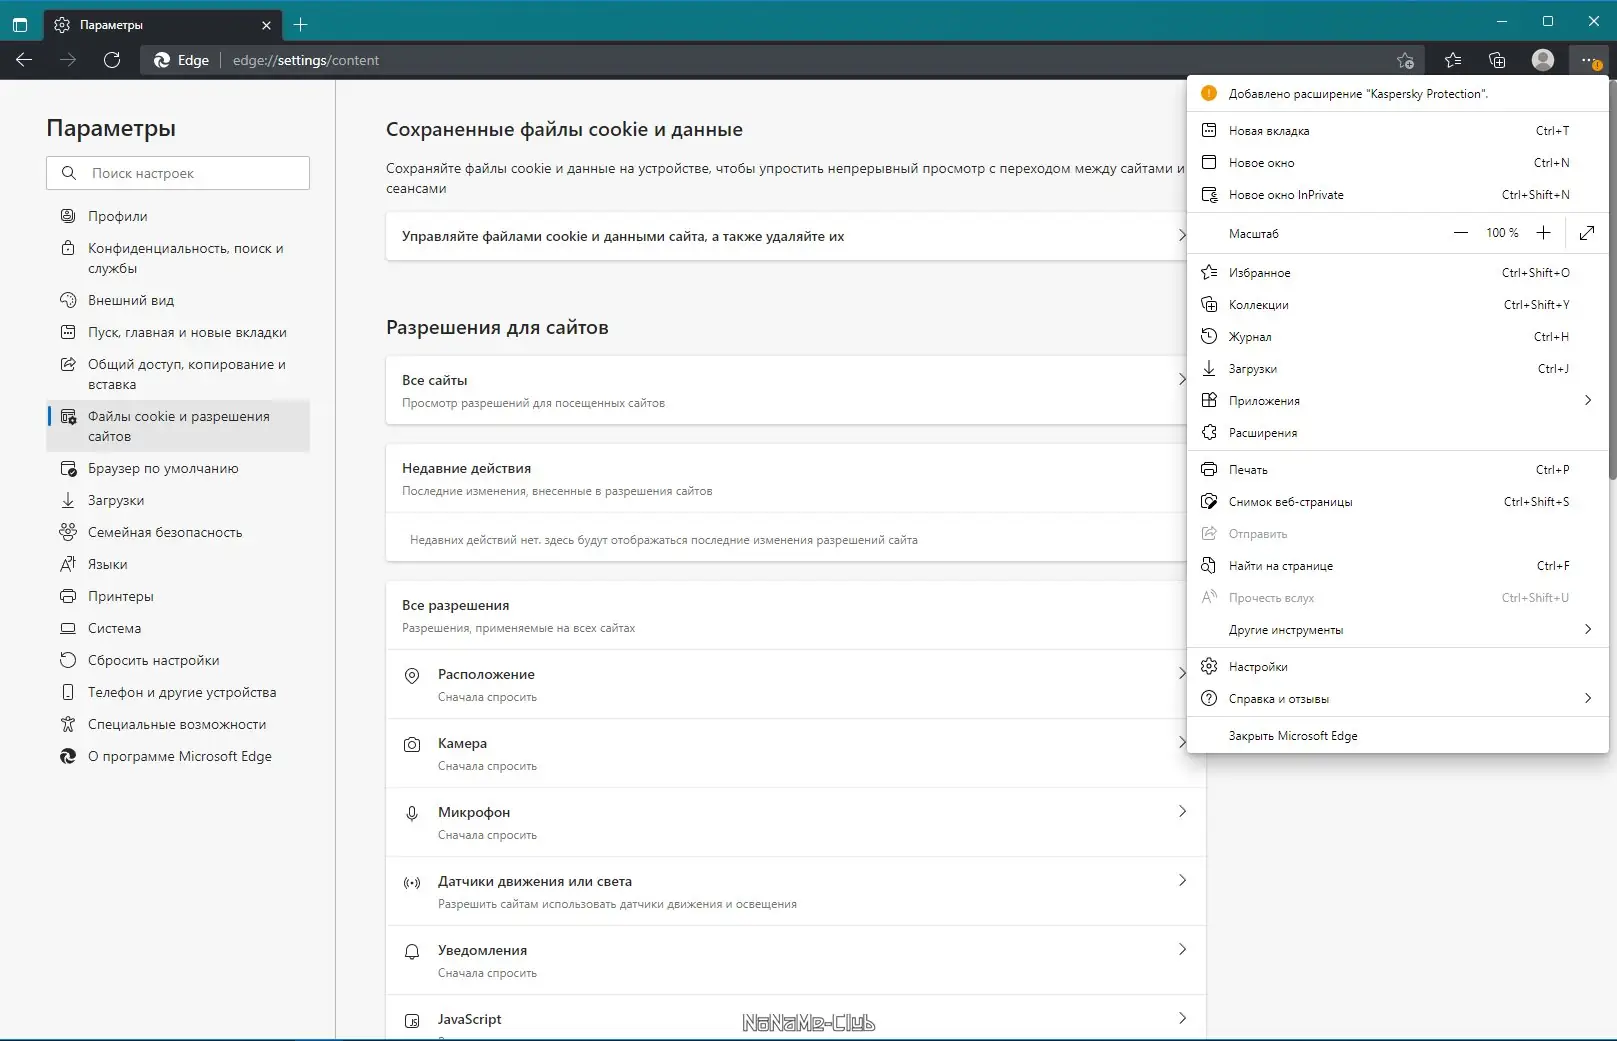Image resolution: width=1617 pixels, height=1041 pixels.
Task: Click the Уведомления bell icon
Action: [412, 952]
